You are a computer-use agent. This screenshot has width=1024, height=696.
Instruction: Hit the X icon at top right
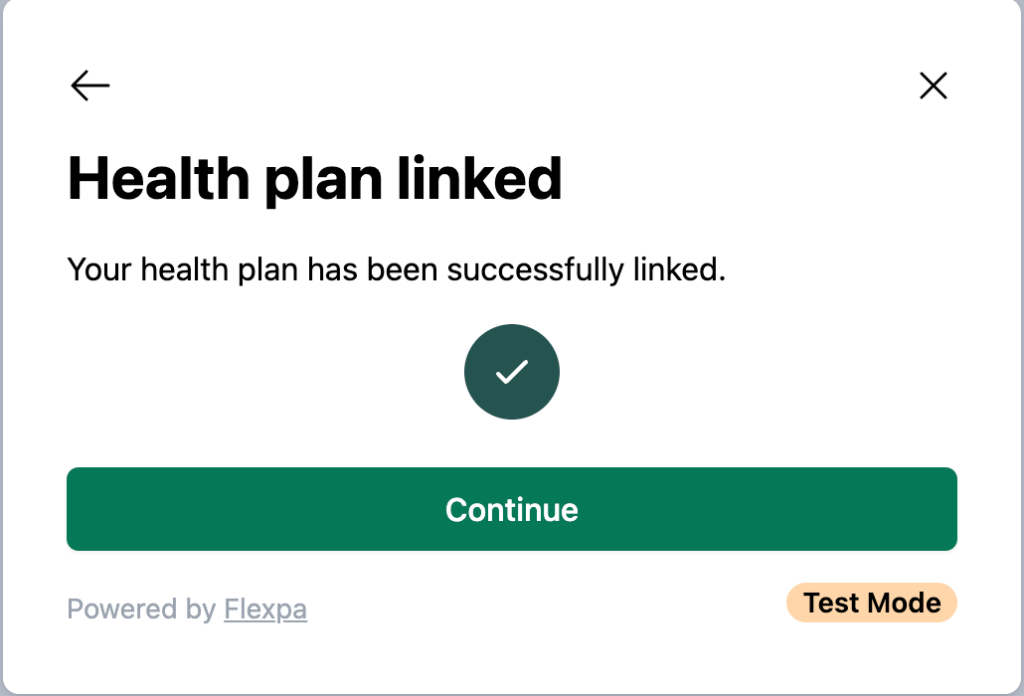932,86
